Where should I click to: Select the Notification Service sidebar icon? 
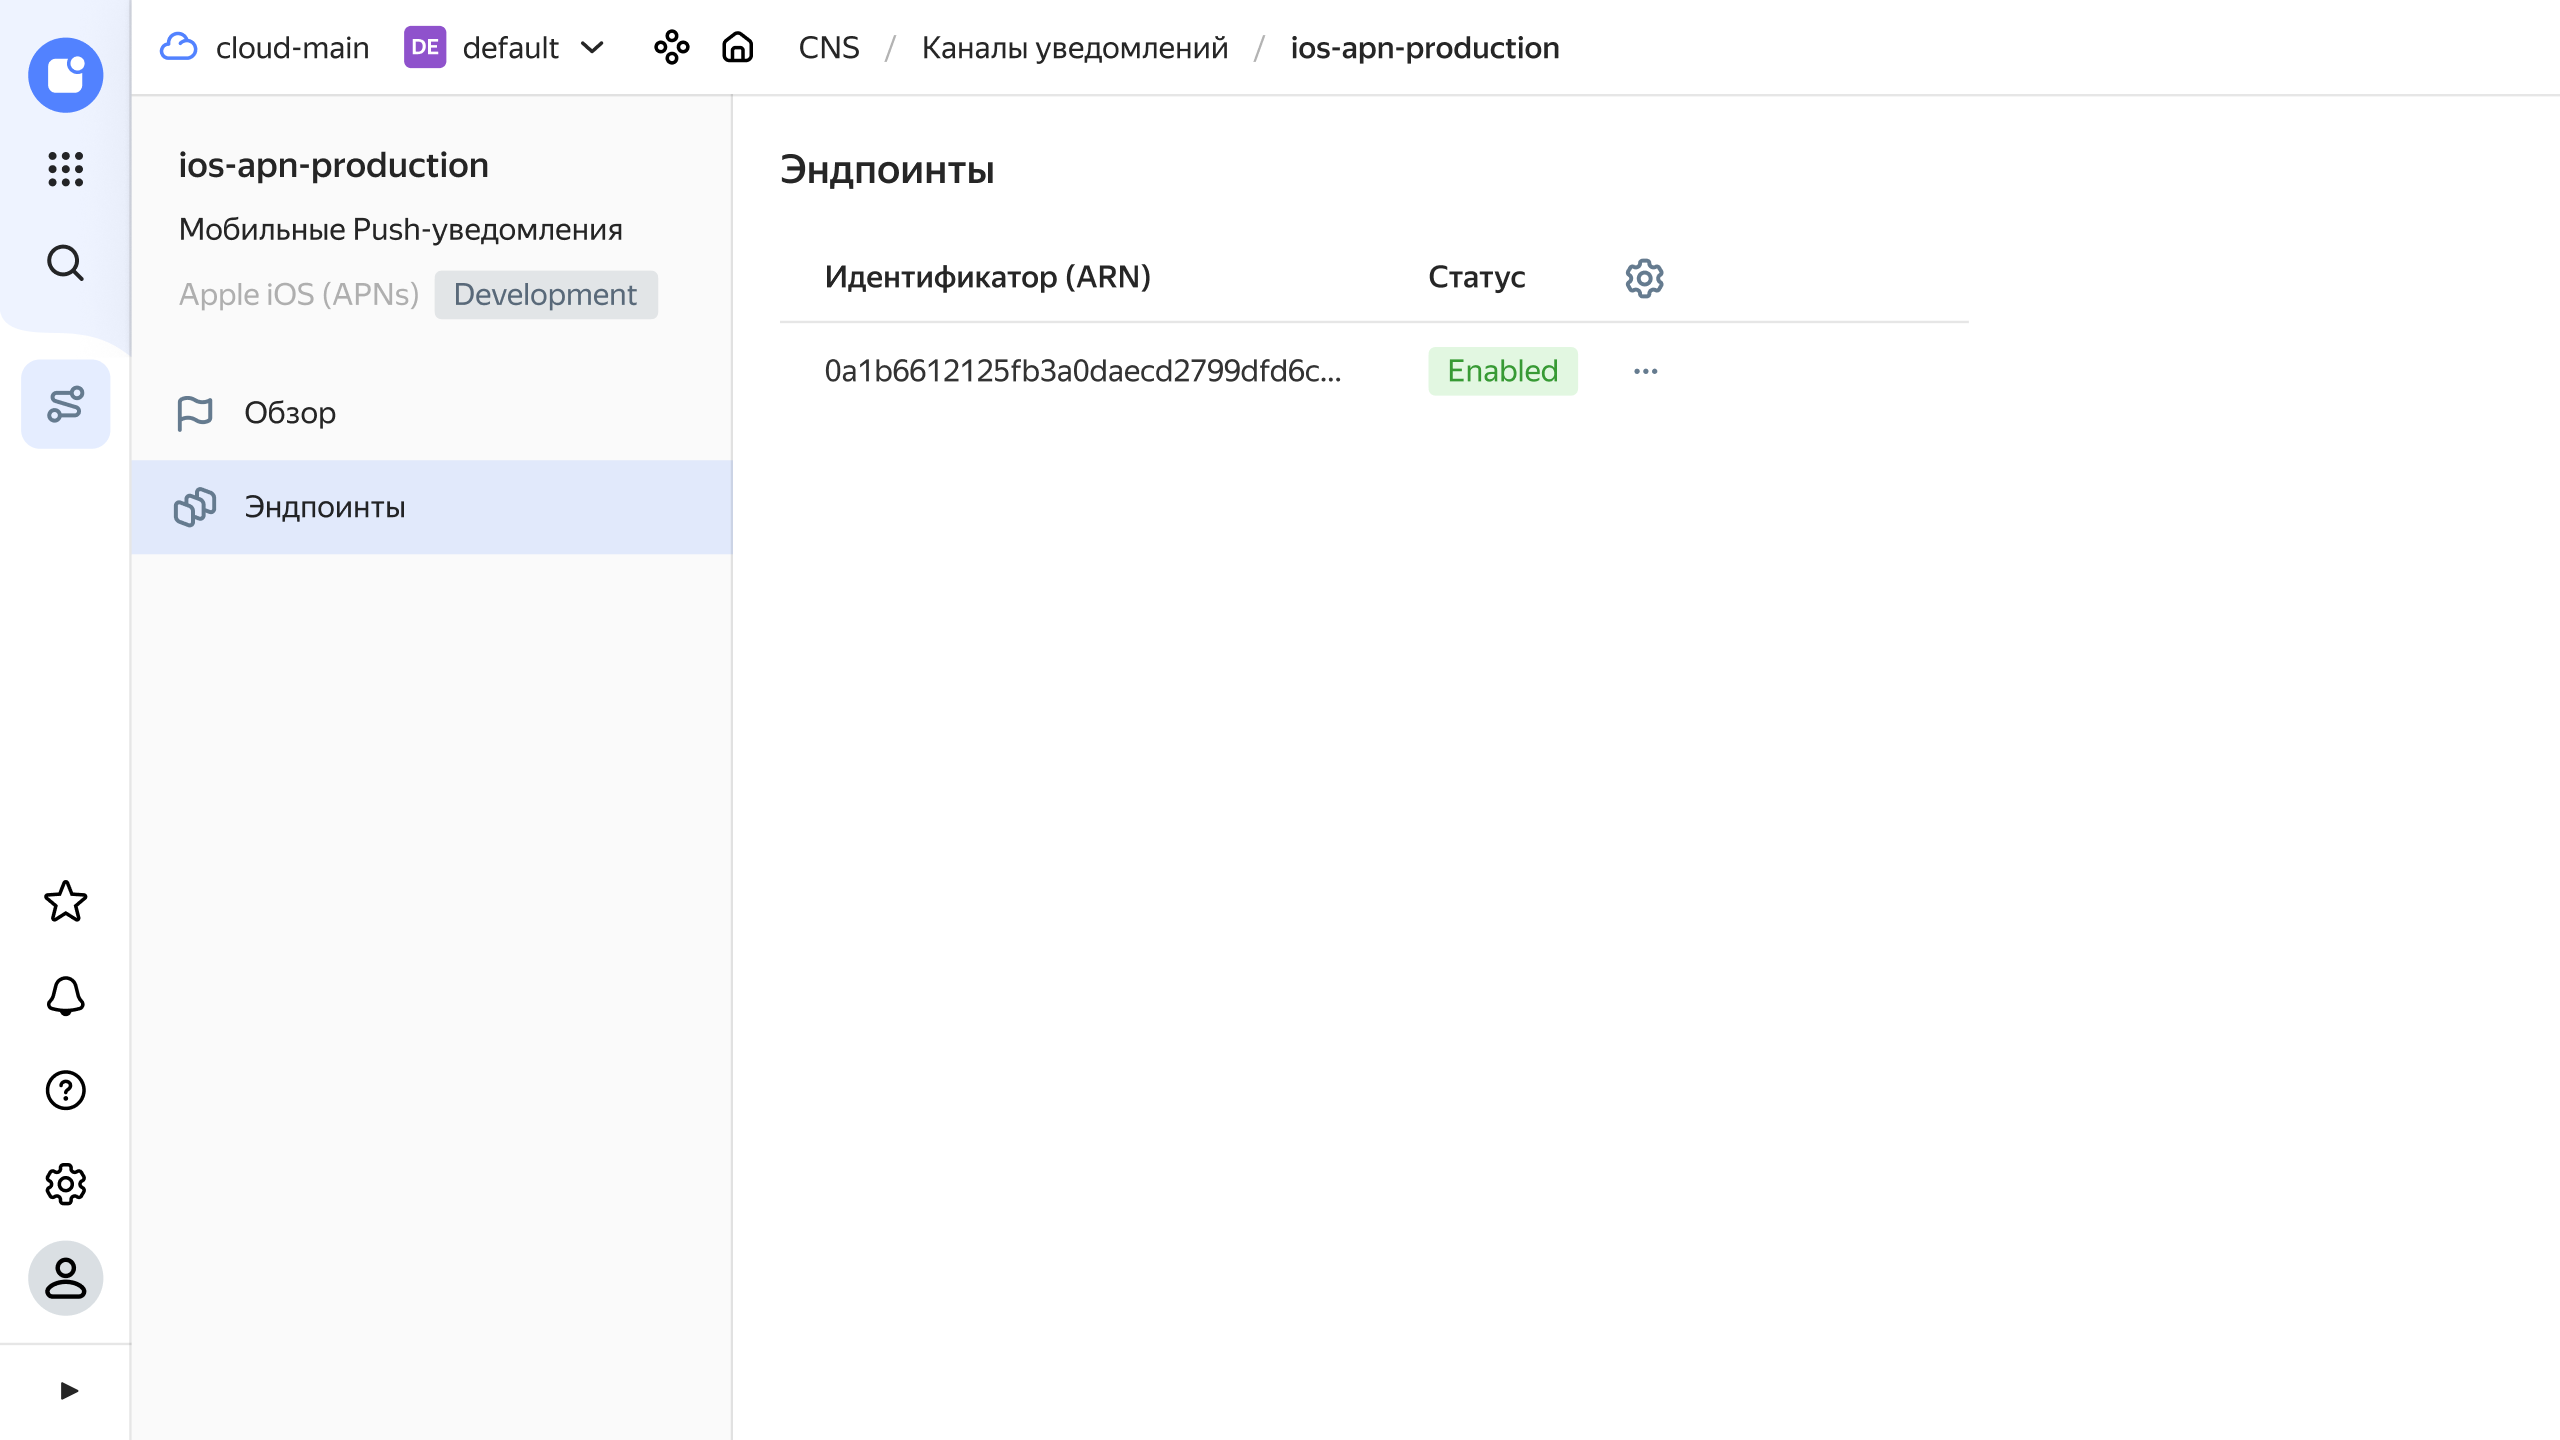point(65,404)
